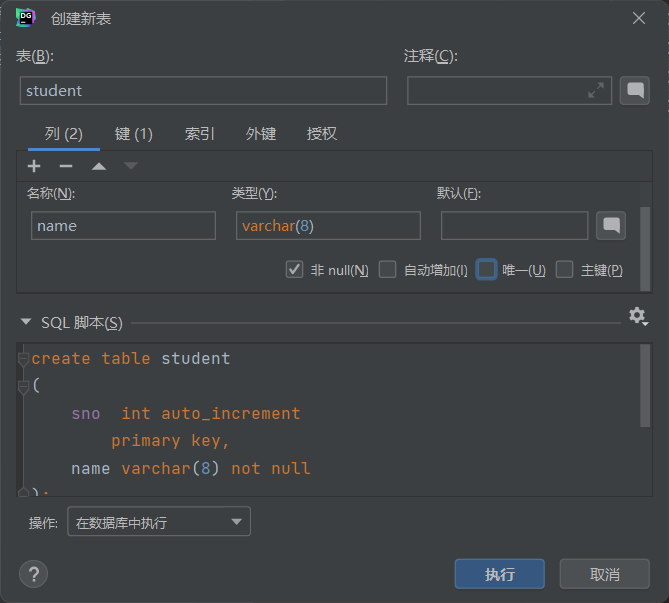The height and width of the screenshot is (603, 669).
Task: Open the 索引 tab
Action: 199,134
